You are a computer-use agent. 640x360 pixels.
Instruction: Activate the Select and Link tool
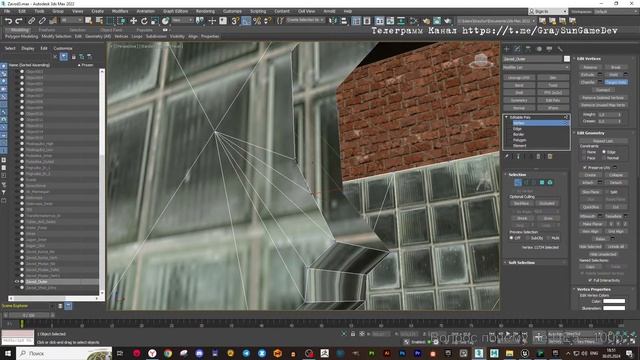pos(31,21)
